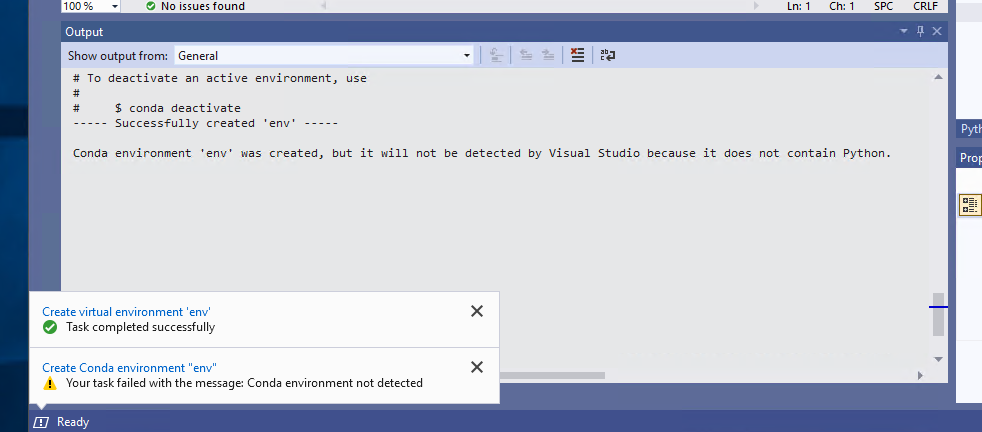
Task: Click the Ready status bar text
Action: (x=73, y=423)
